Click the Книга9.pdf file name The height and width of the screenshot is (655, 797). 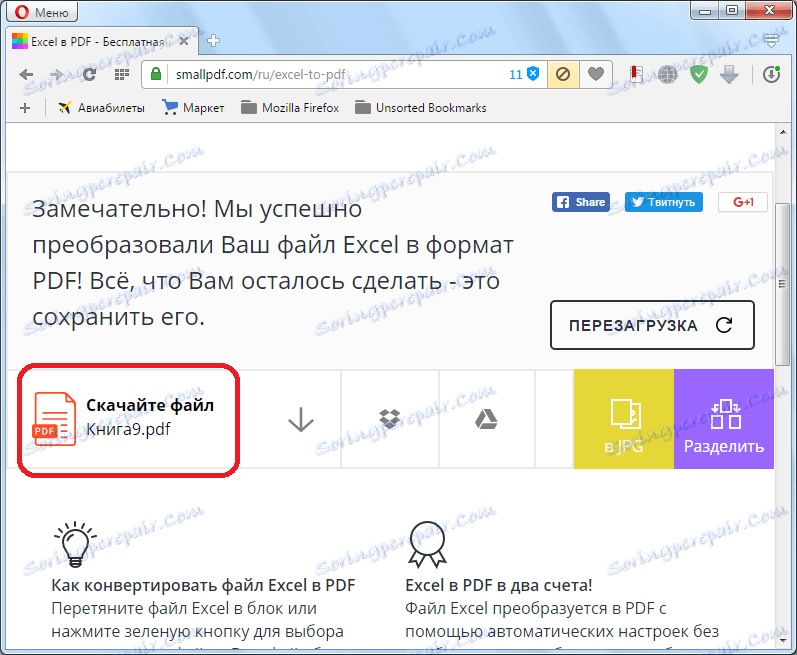click(129, 429)
